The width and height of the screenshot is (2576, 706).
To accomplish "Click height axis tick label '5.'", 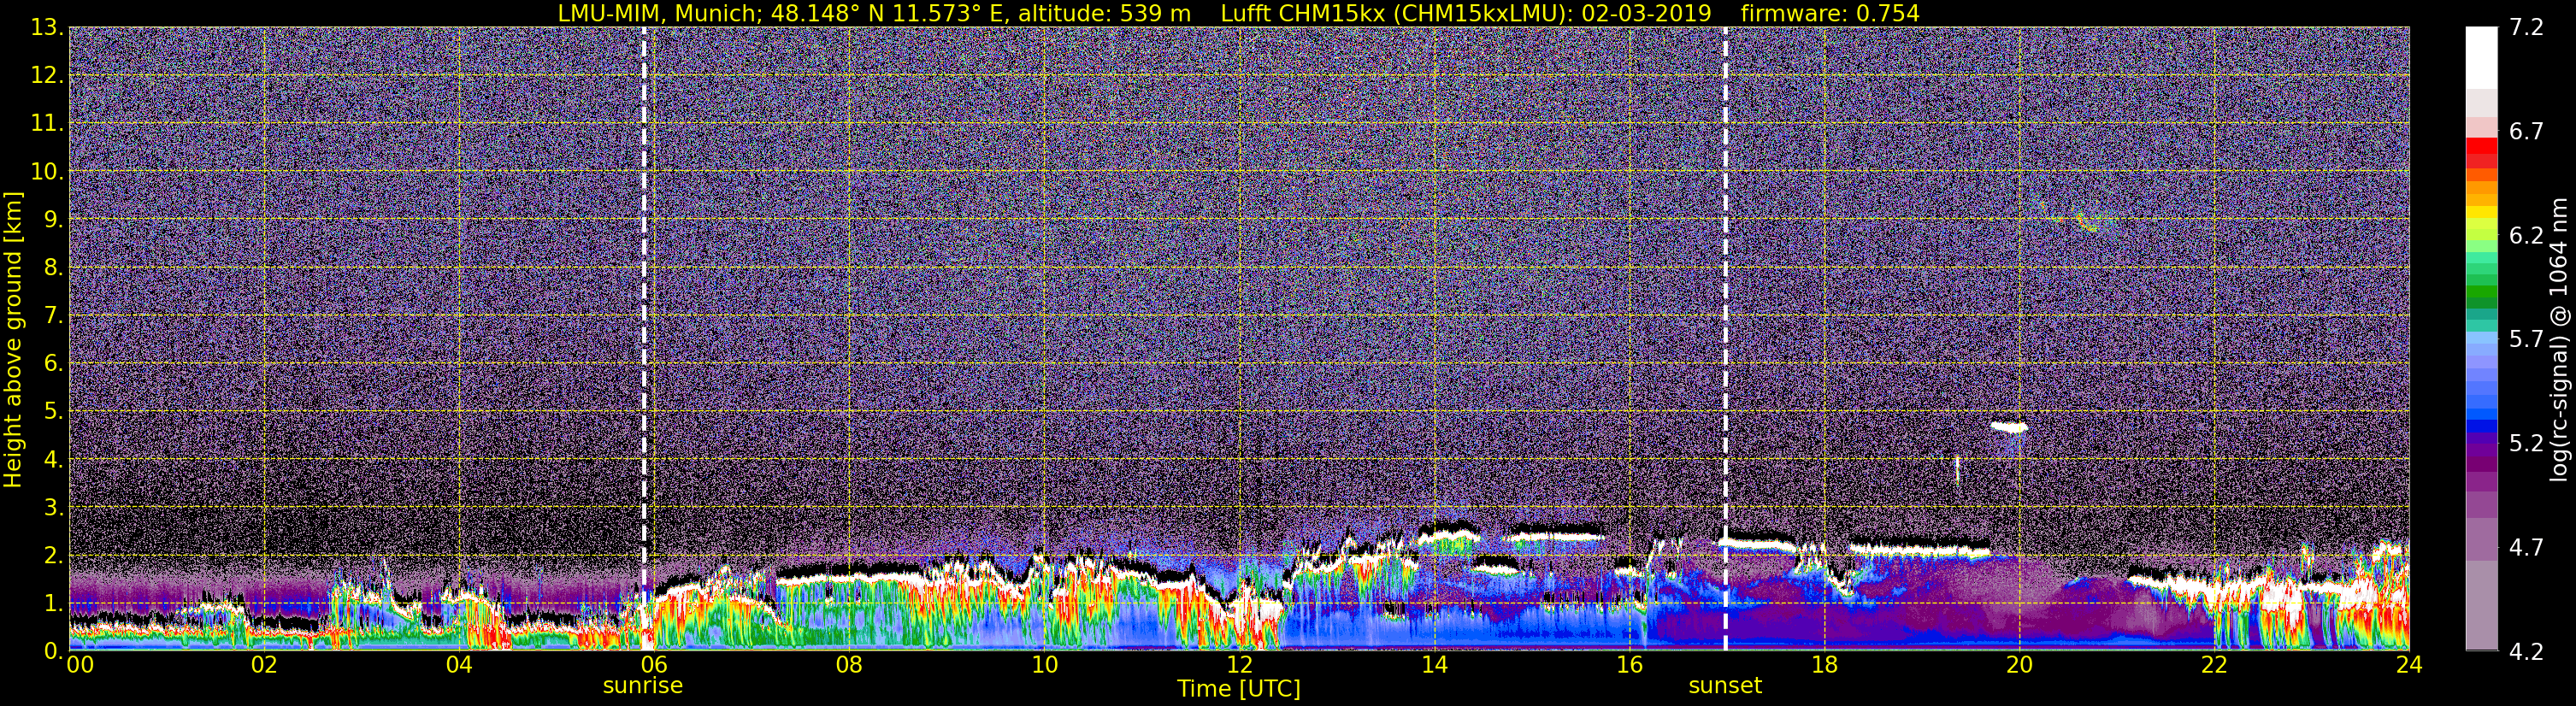I will point(53,412).
